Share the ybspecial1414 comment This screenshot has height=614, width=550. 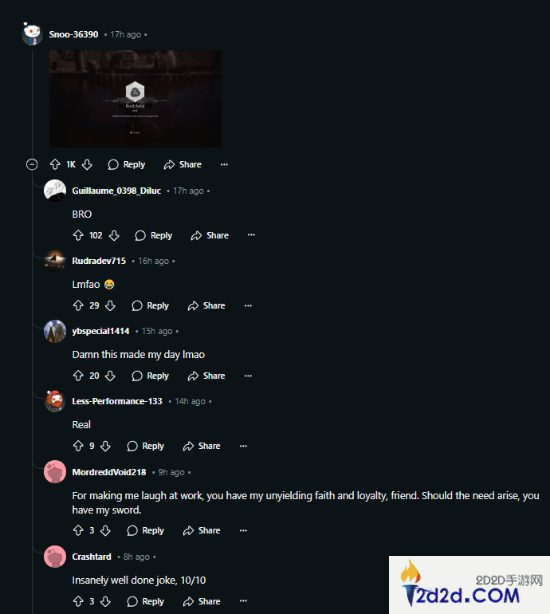click(x=206, y=376)
